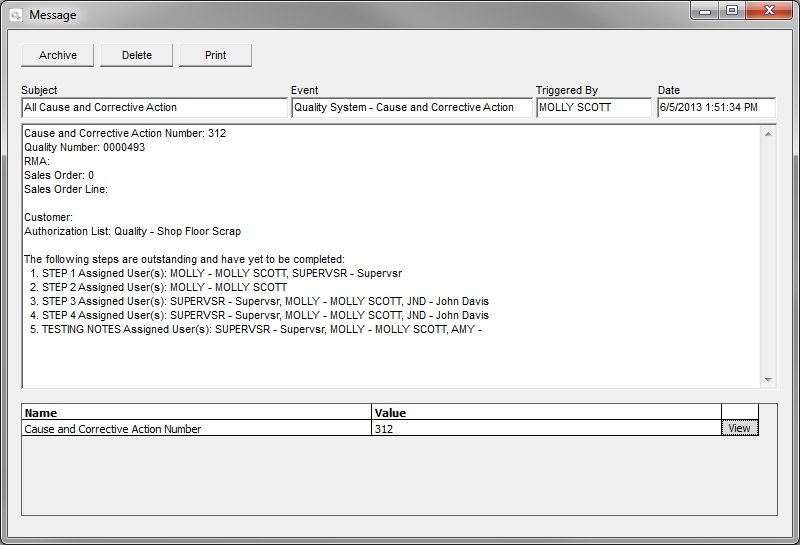Click the TESTING NOTES Assigned User(s) line
This screenshot has height=545, width=800.
pos(256,330)
